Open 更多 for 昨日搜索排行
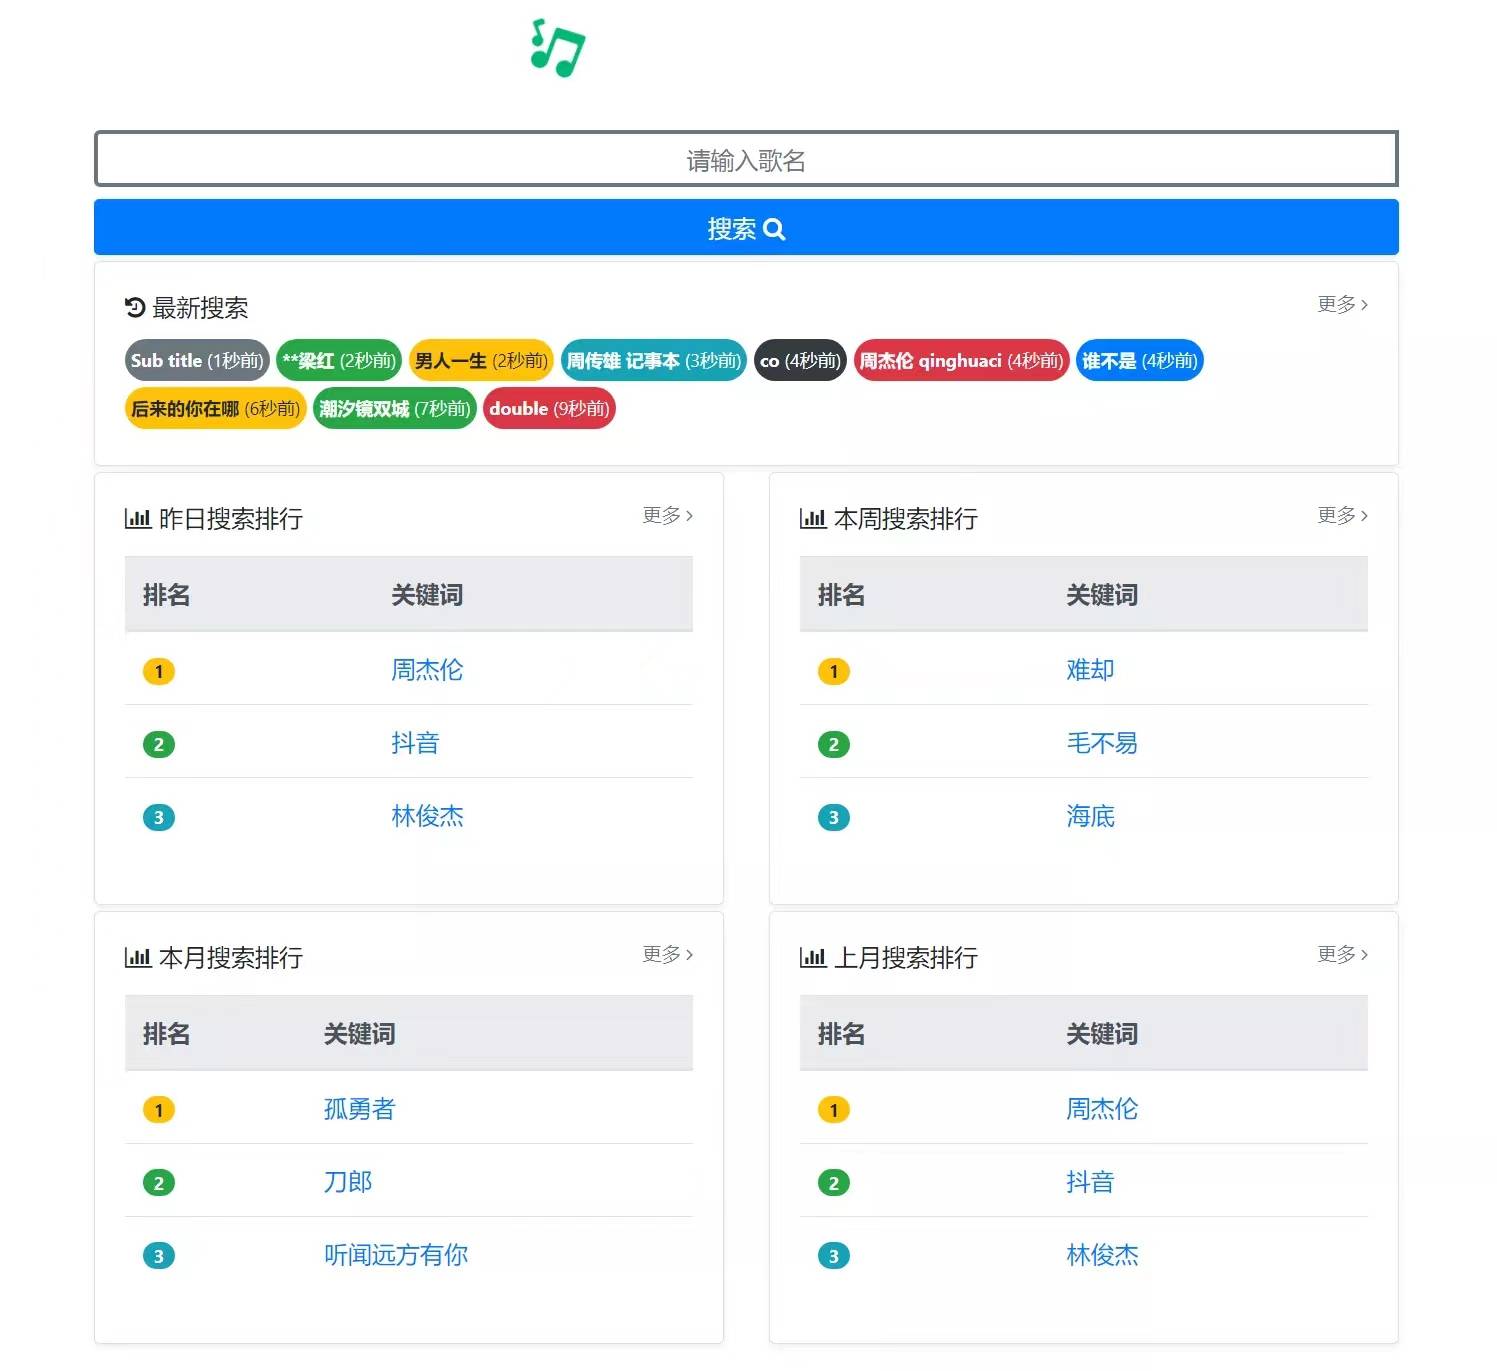This screenshot has height=1371, width=1497. pyautogui.click(x=667, y=515)
